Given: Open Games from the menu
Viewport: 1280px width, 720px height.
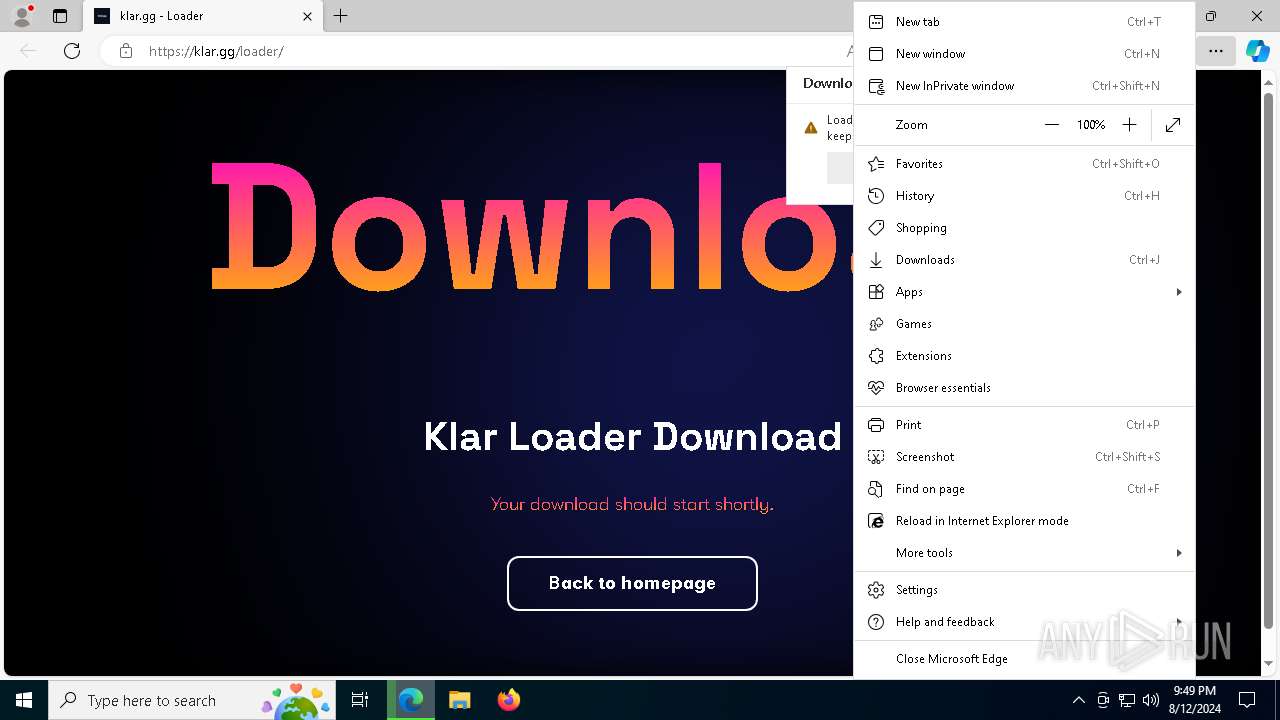Looking at the screenshot, I should pos(1025,324).
